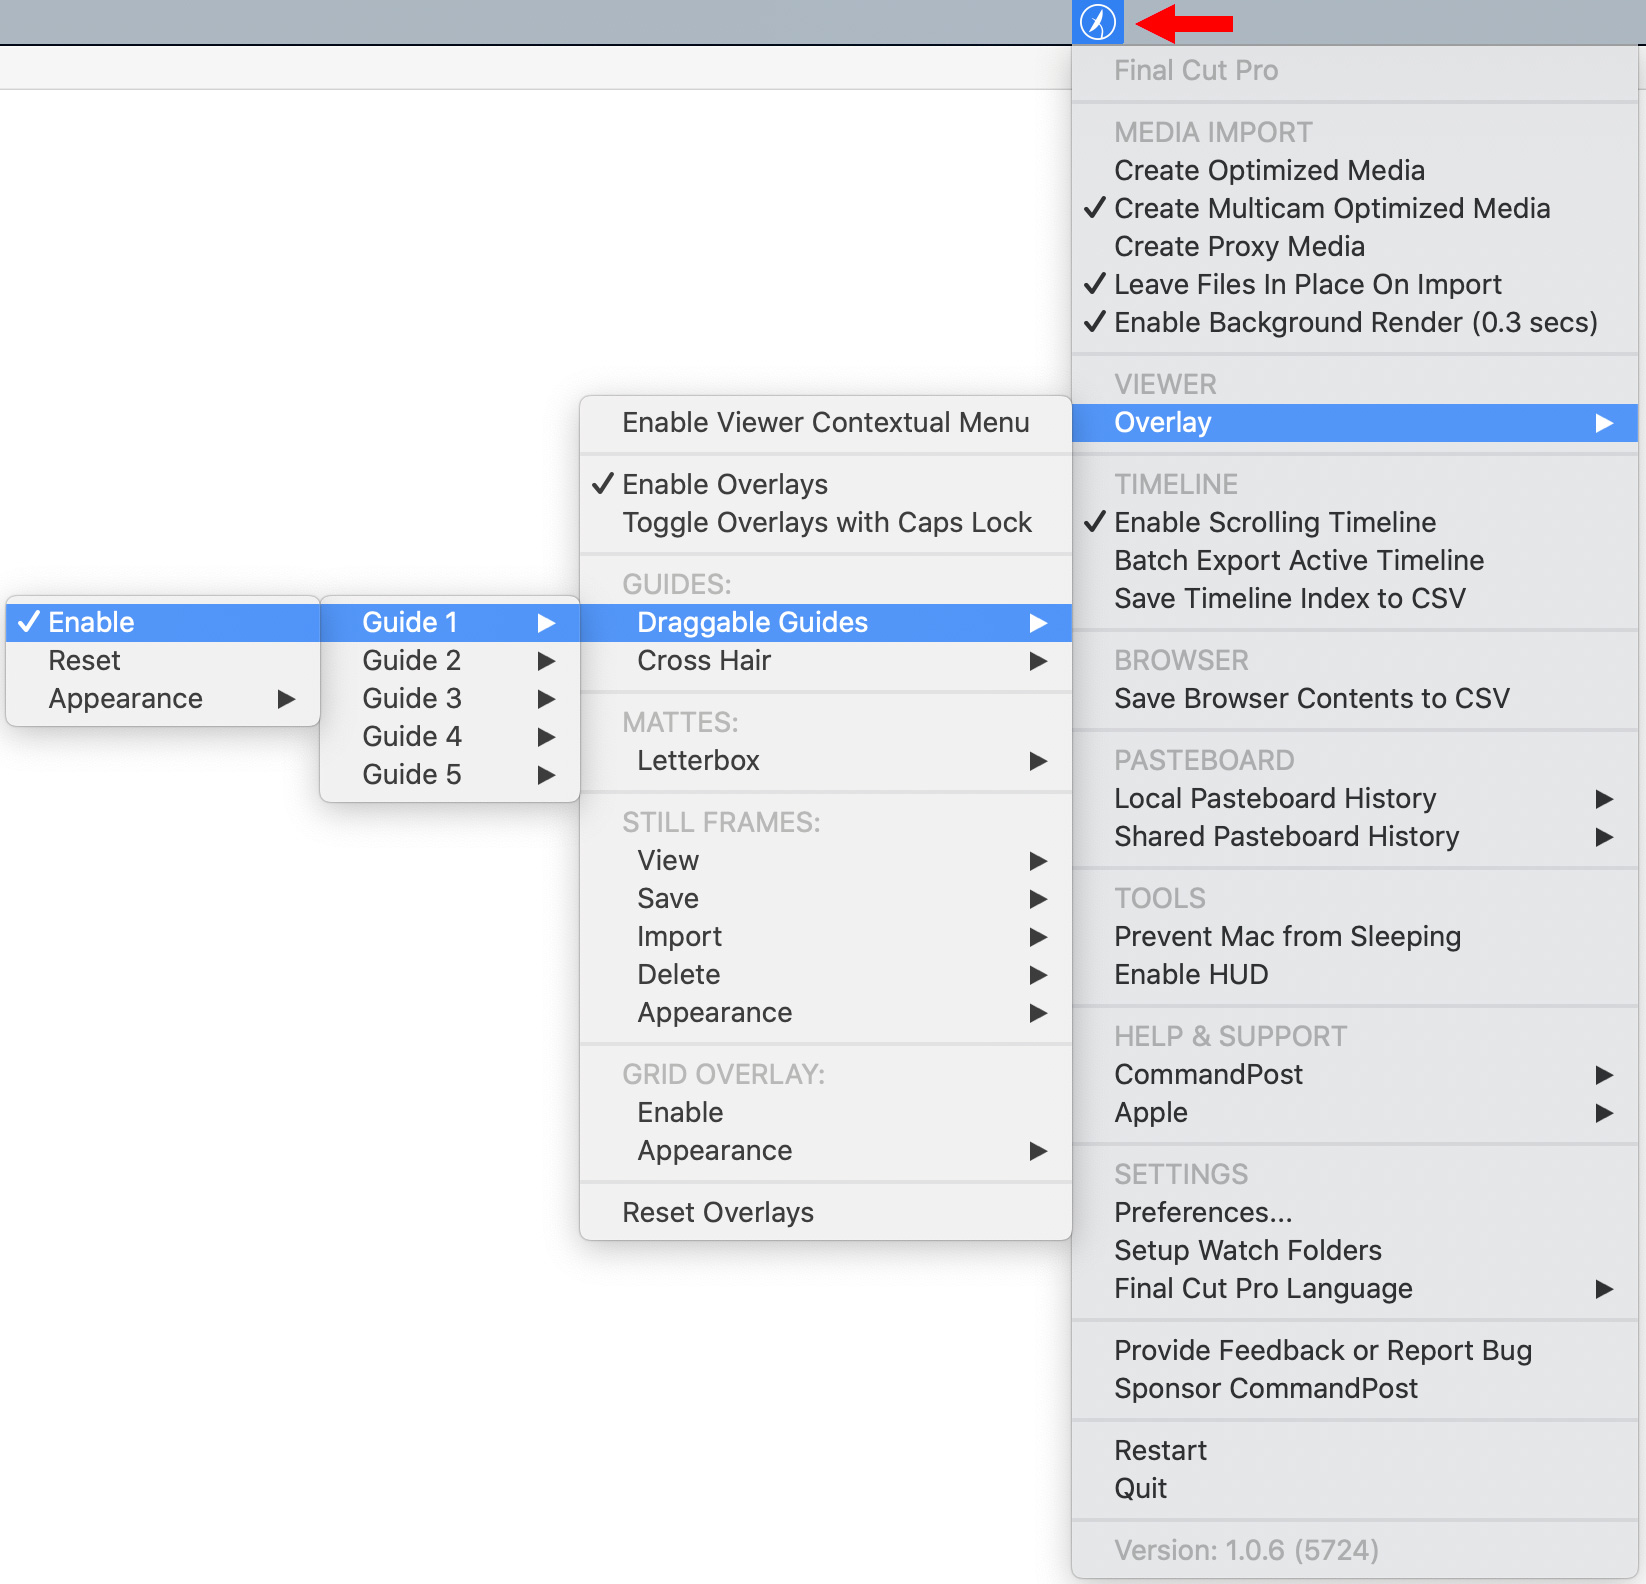Open Guide 5 submenu

pyautogui.click(x=450, y=774)
